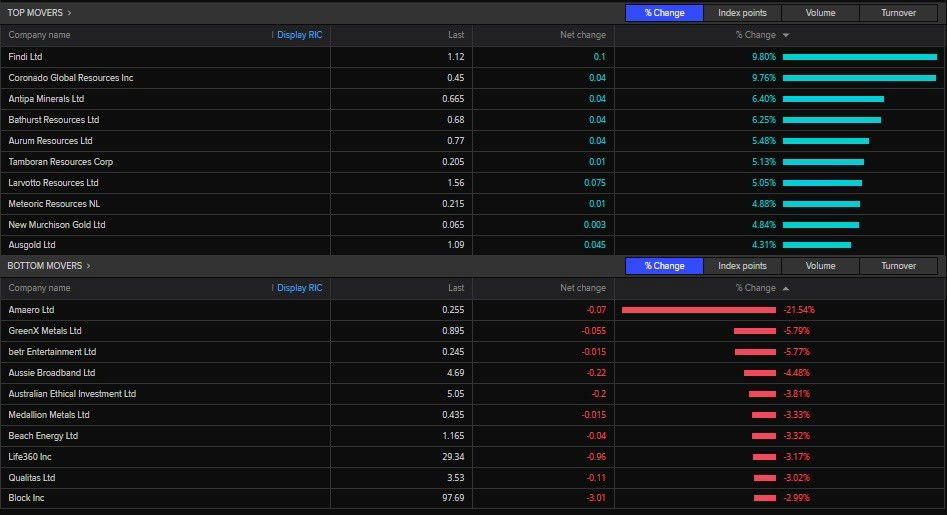Sort Top Movers by Last column
947x515 pixels.
[x=456, y=35]
